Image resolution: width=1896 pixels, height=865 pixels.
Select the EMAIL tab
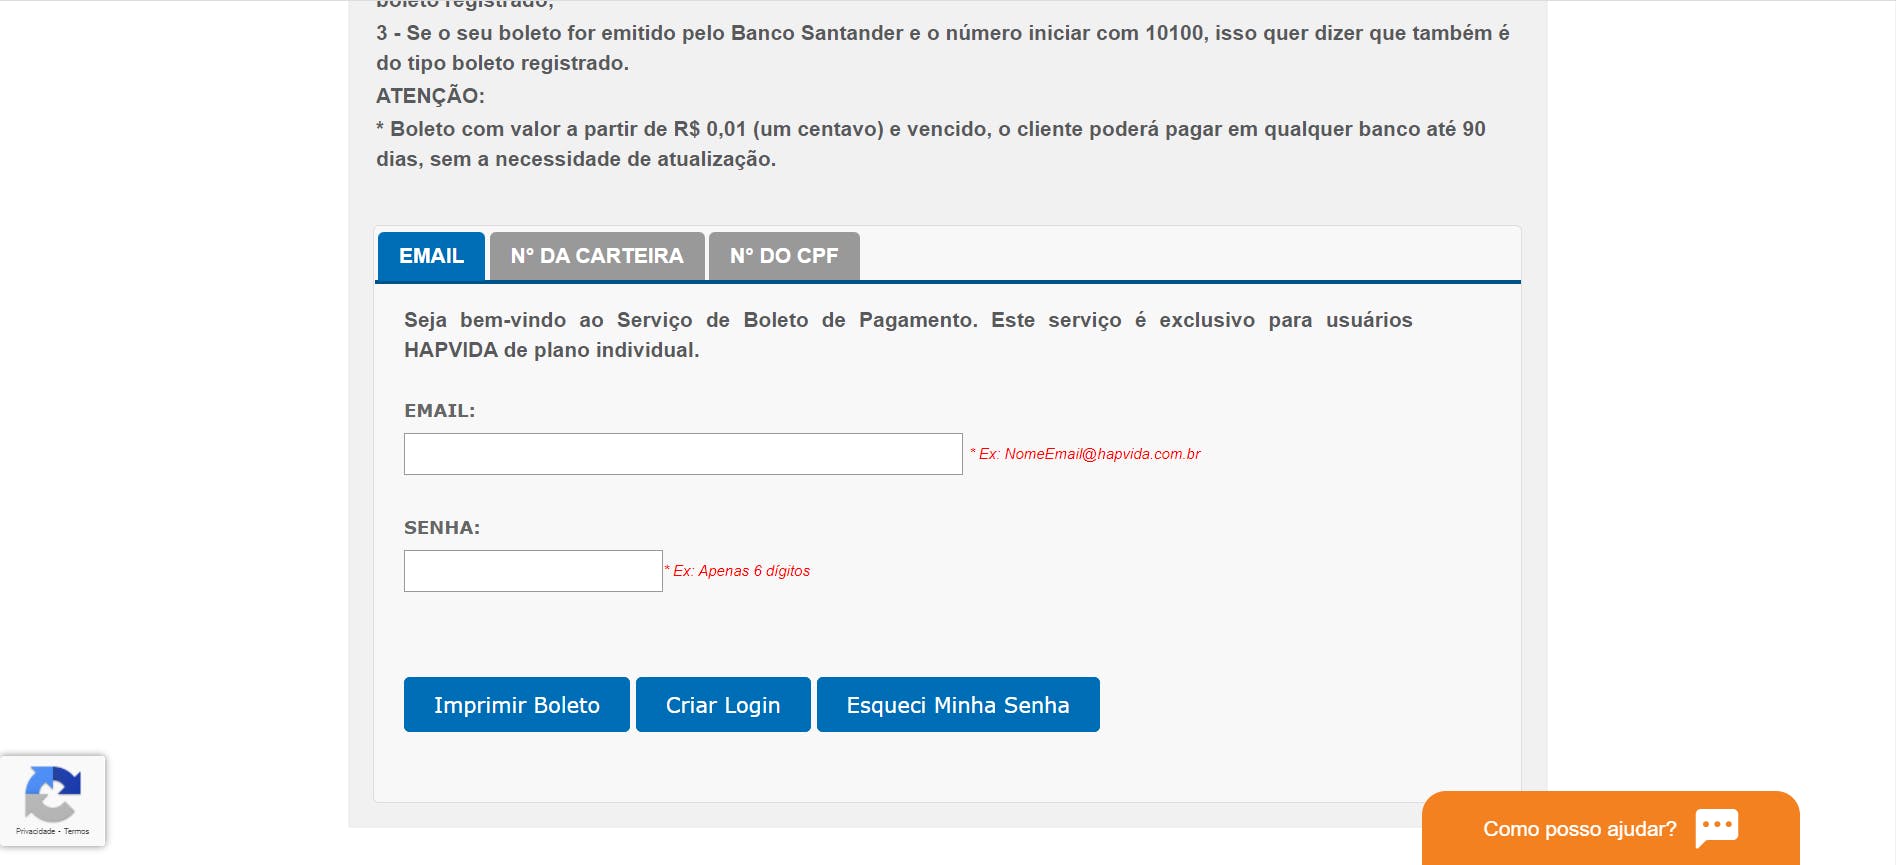tap(431, 256)
